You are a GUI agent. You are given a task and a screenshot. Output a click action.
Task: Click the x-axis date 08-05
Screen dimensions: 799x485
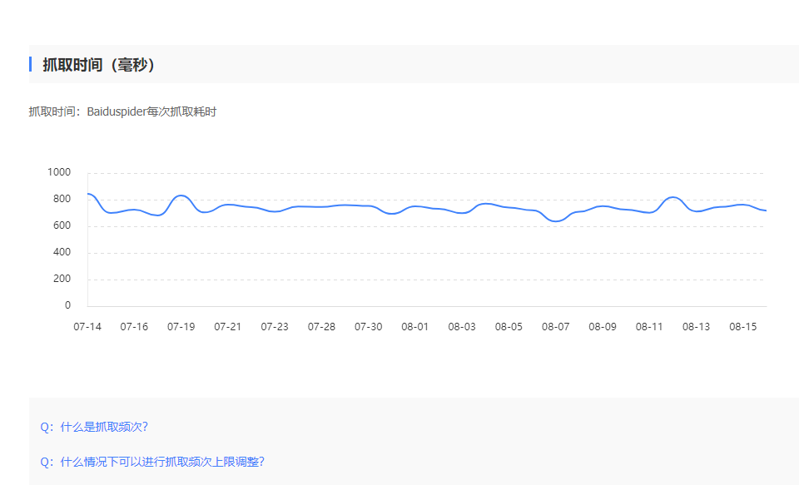[509, 327]
